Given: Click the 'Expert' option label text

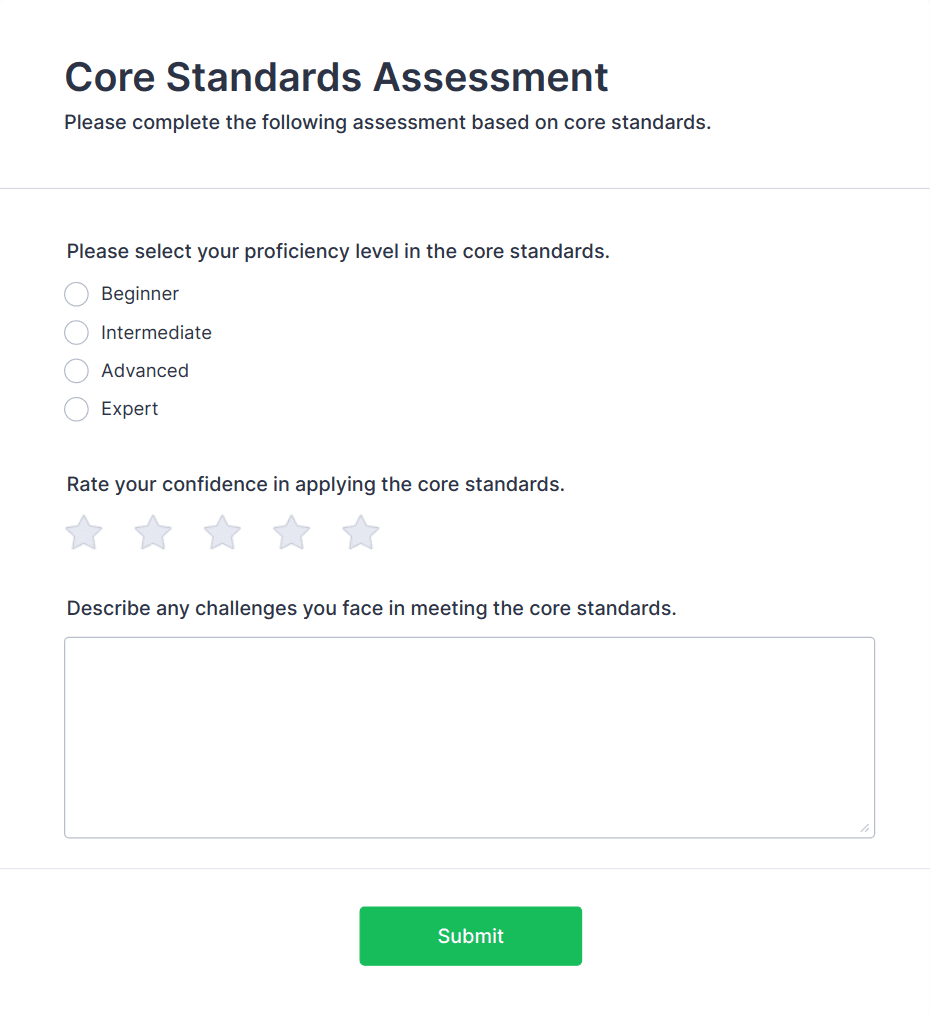Looking at the screenshot, I should [130, 409].
